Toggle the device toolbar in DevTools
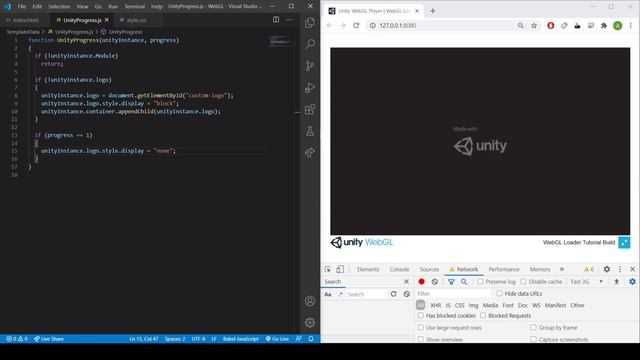640x360 pixels. [340, 269]
